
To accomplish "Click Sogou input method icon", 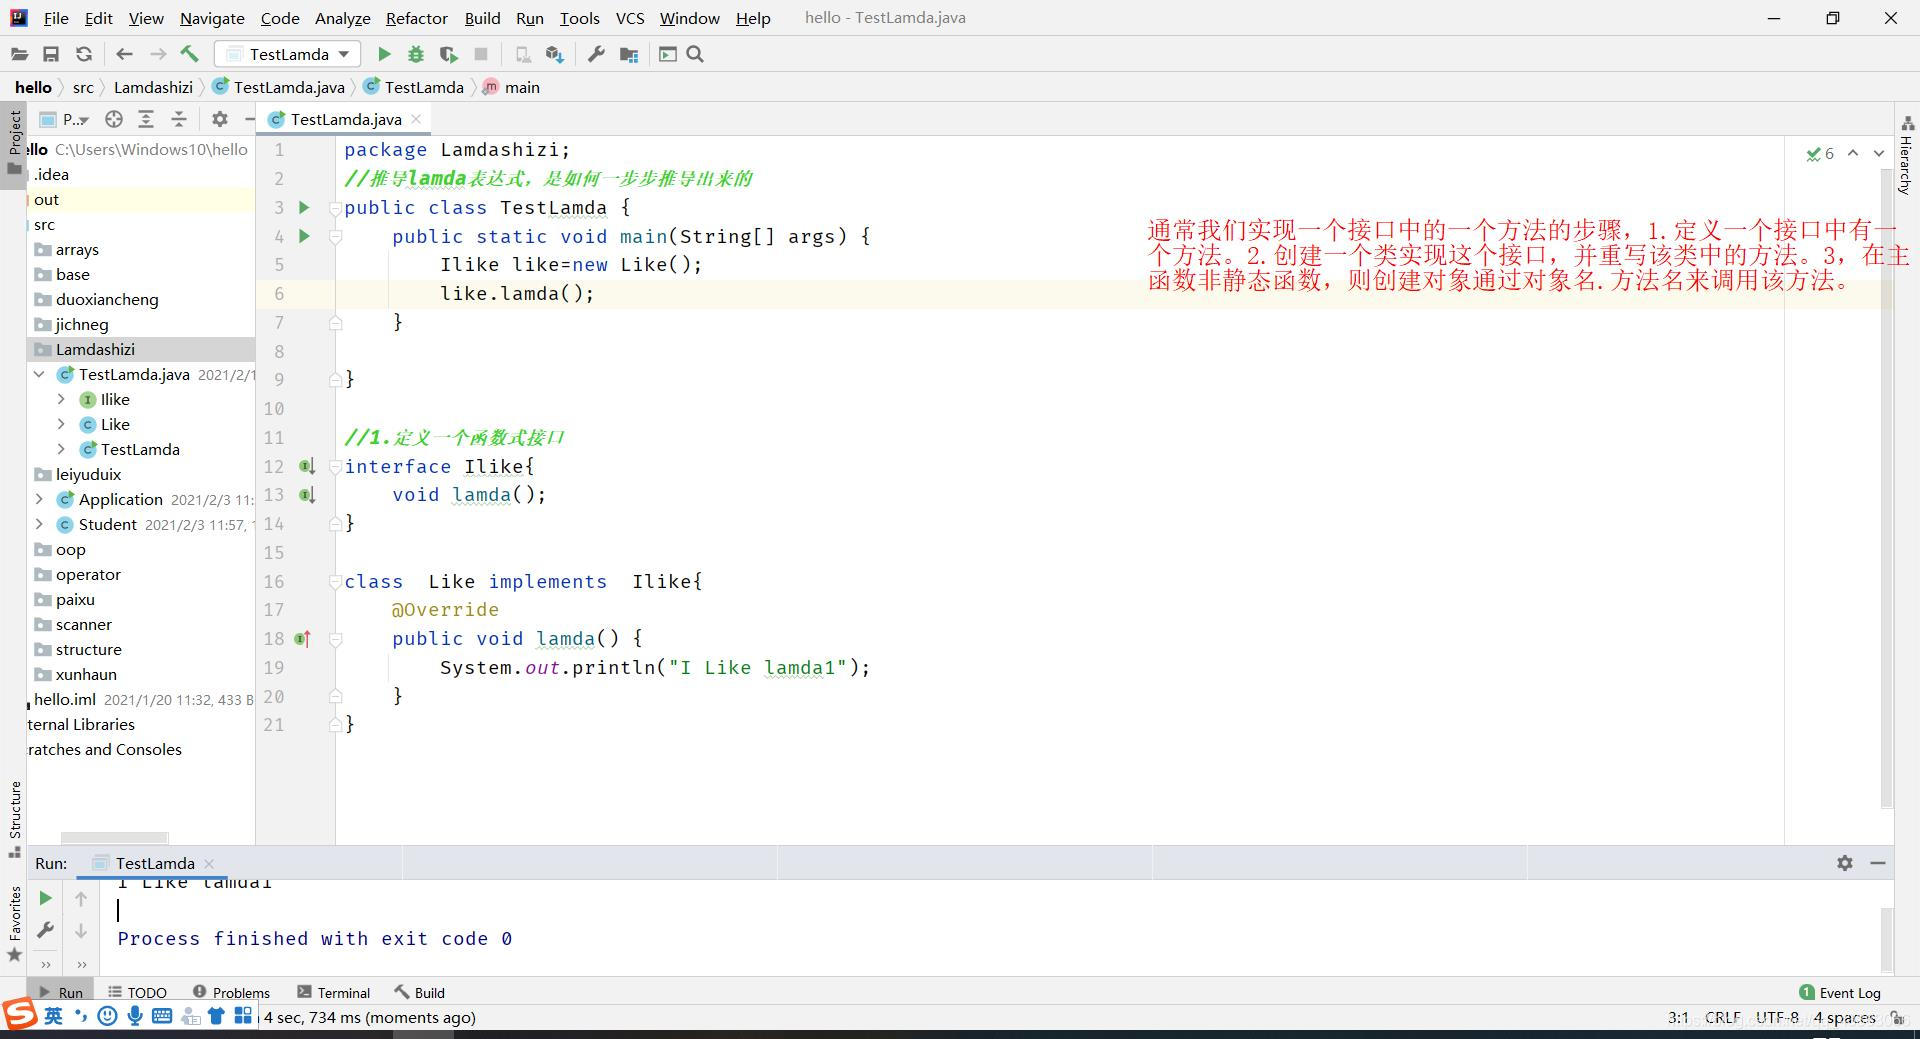I will pos(20,1014).
